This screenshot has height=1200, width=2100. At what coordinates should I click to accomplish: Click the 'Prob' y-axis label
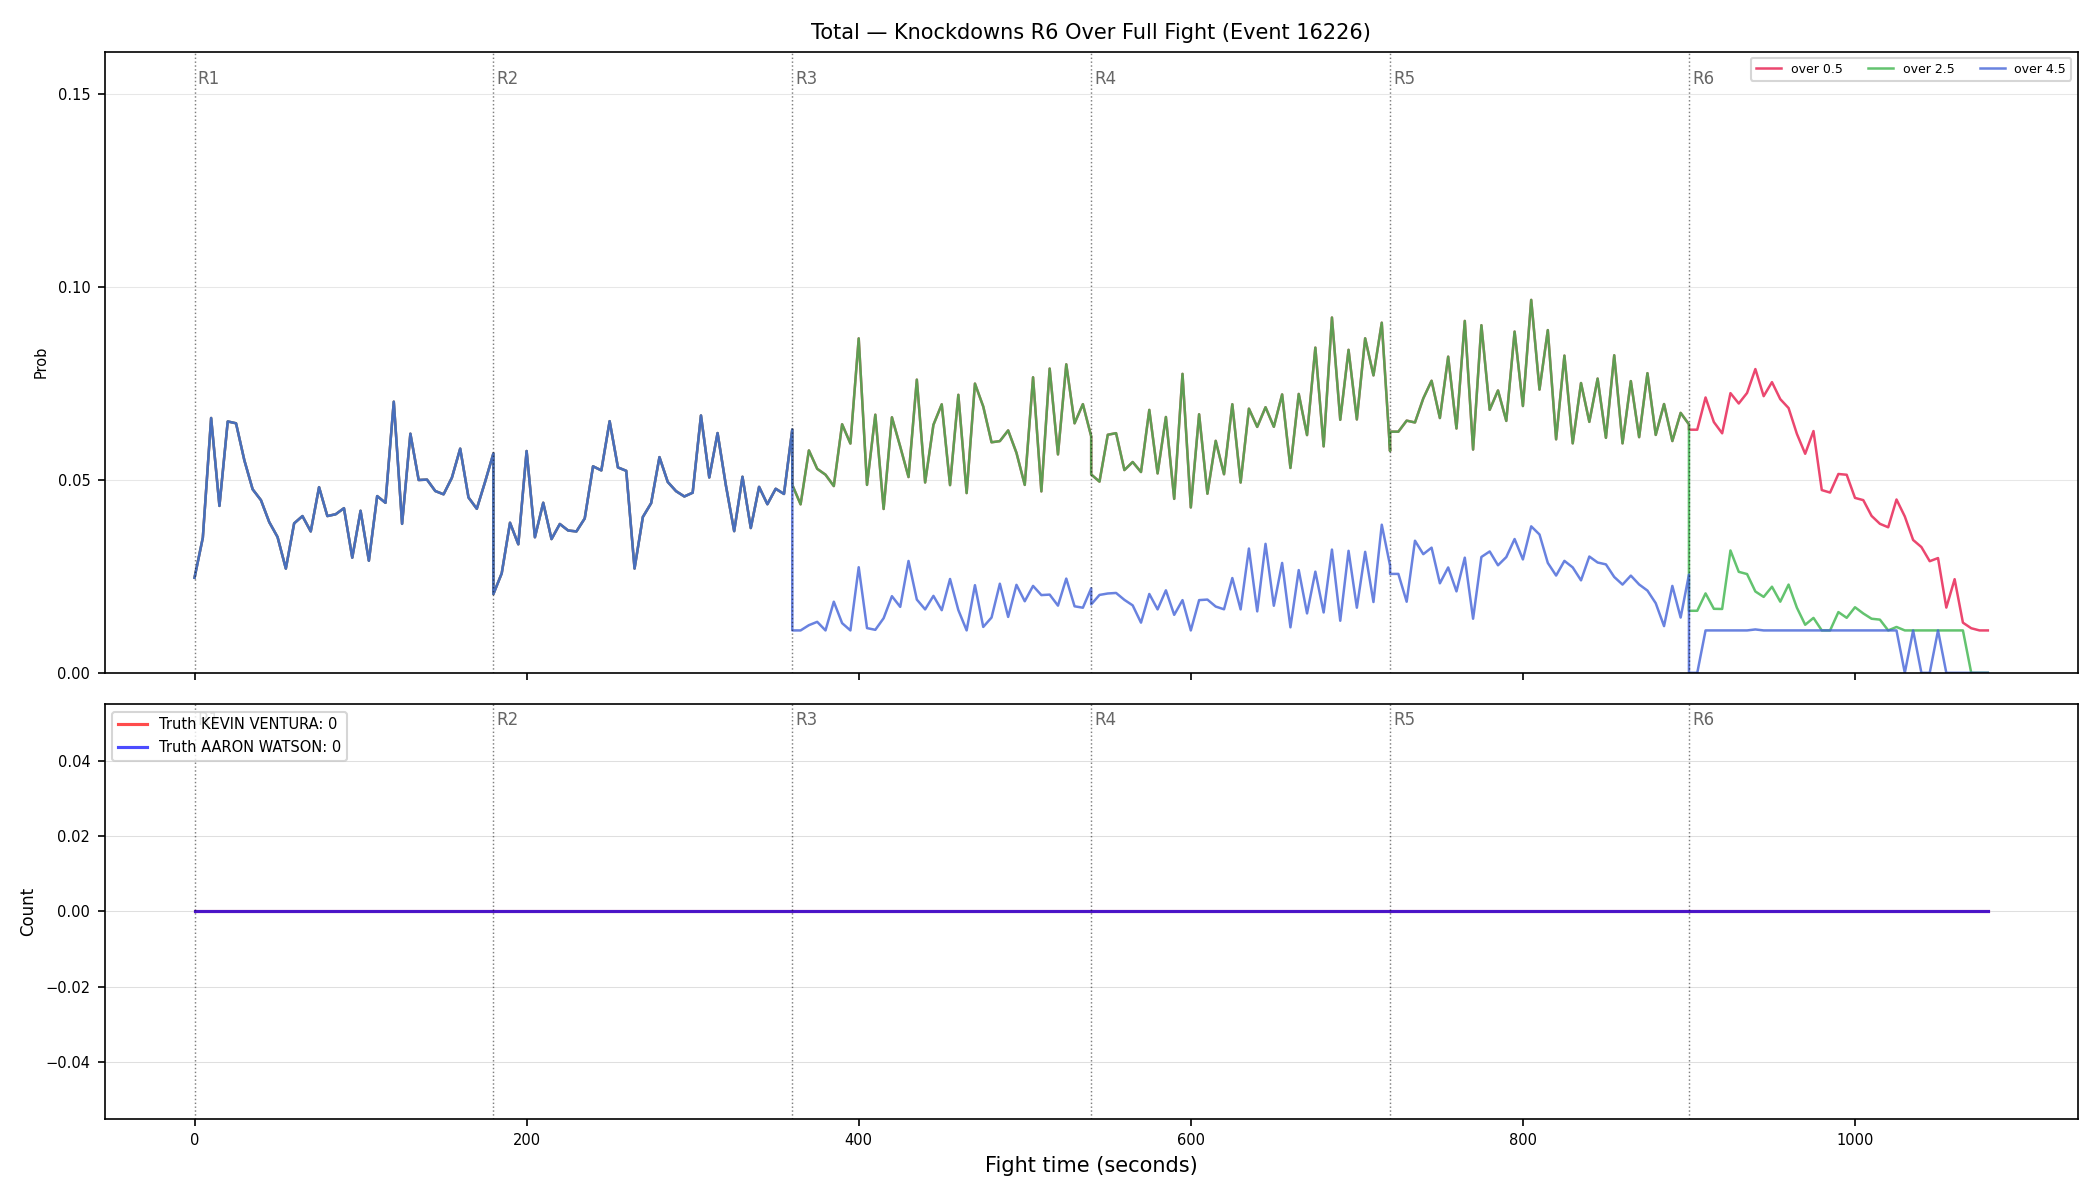[x=41, y=363]
